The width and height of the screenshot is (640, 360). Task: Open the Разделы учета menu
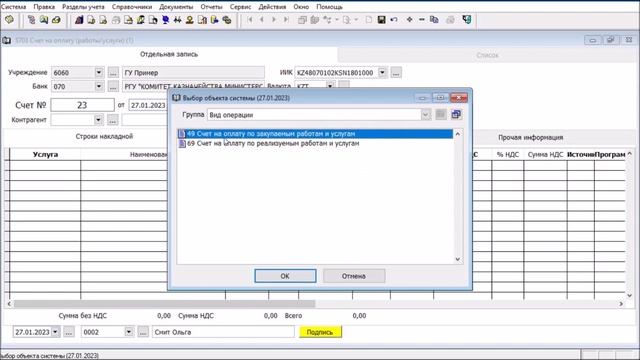(x=83, y=7)
